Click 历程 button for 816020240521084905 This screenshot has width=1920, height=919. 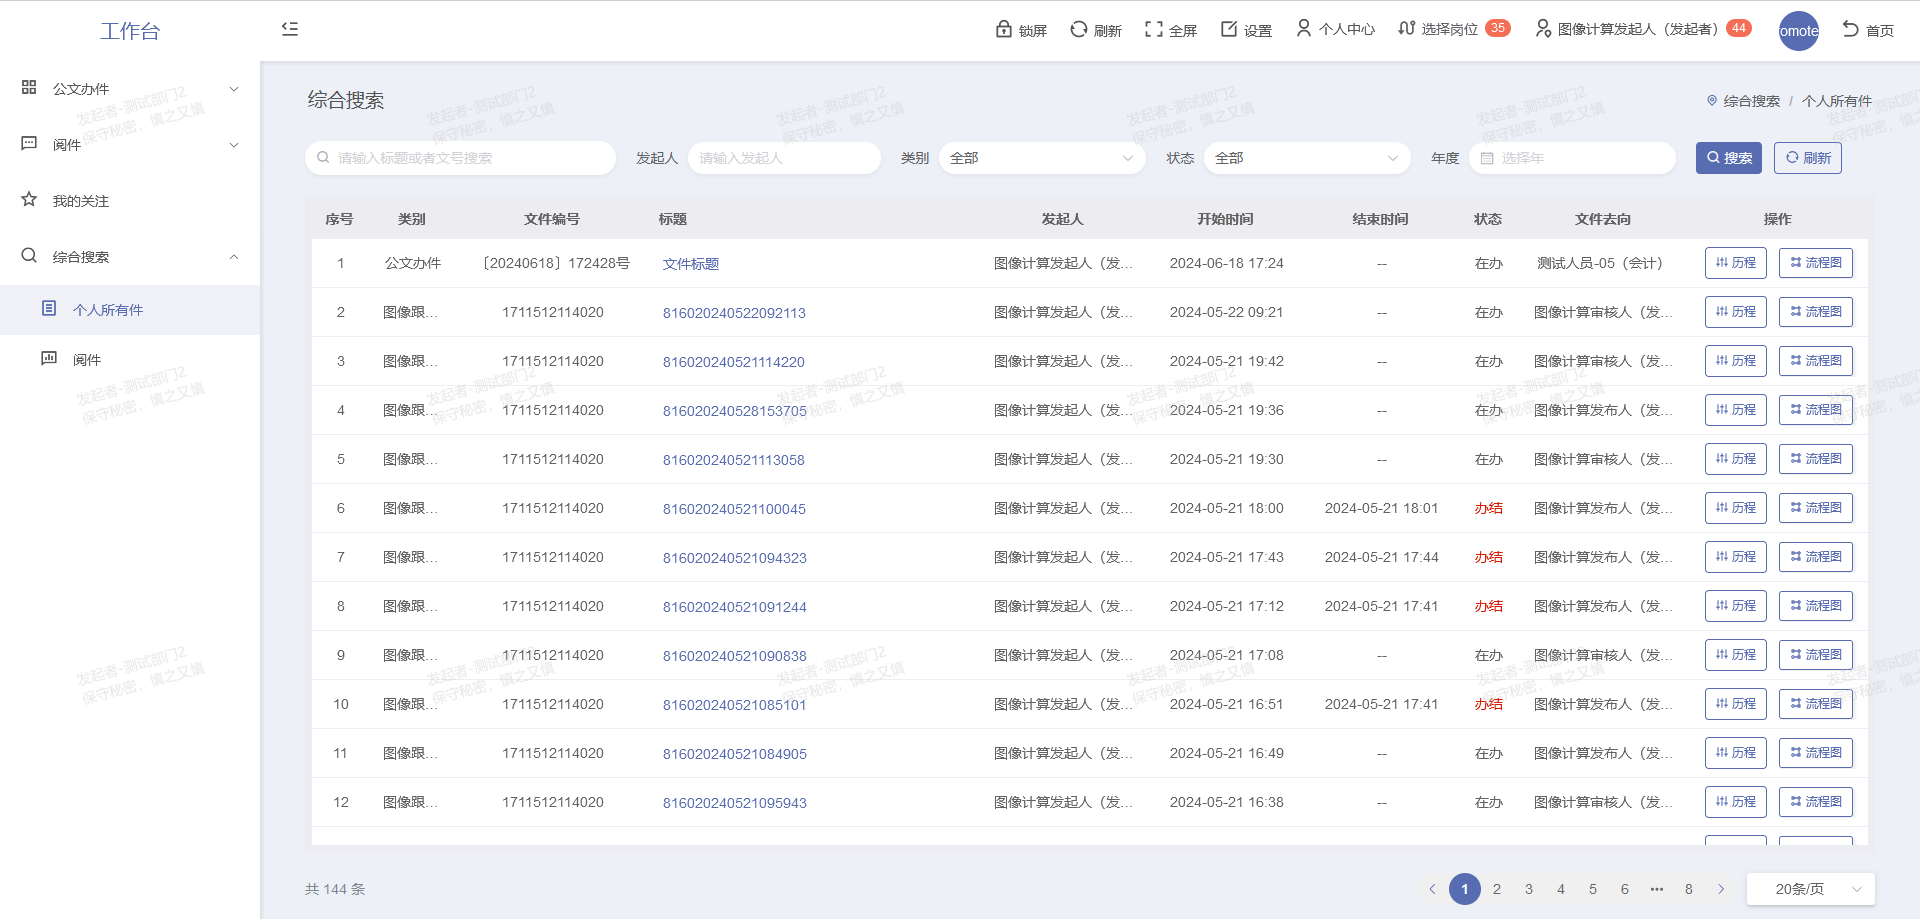(1735, 753)
